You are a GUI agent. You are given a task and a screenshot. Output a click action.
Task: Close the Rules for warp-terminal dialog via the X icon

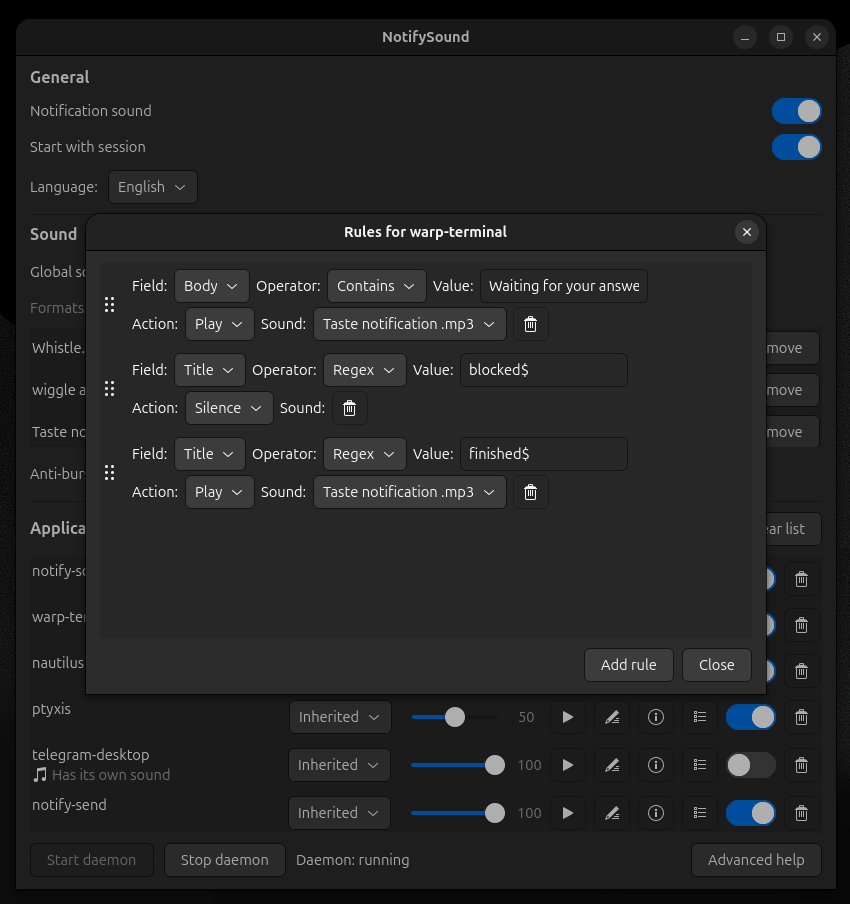747,232
